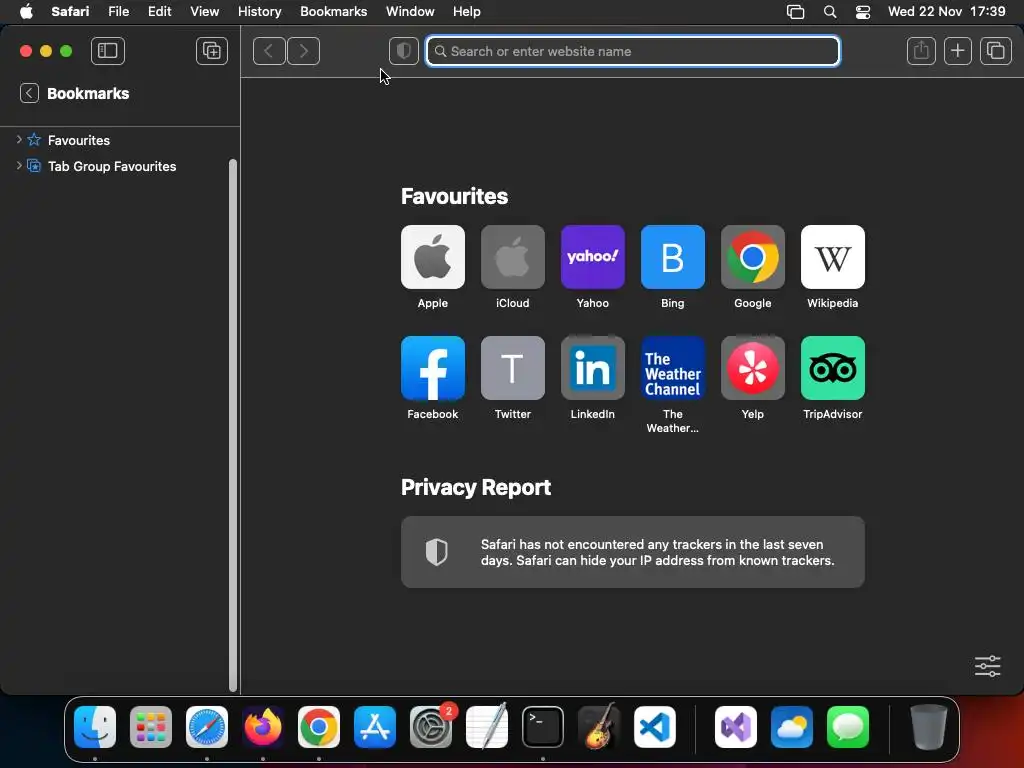Screen dimensions: 1024x768
Task: Open System Settings from the Dock
Action: pyautogui.click(x=431, y=727)
